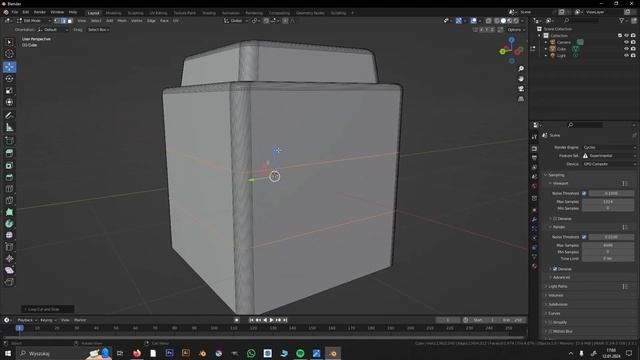Screen dimensions: 640x360
Task: Select the Bevel tool
Action: (9, 177)
